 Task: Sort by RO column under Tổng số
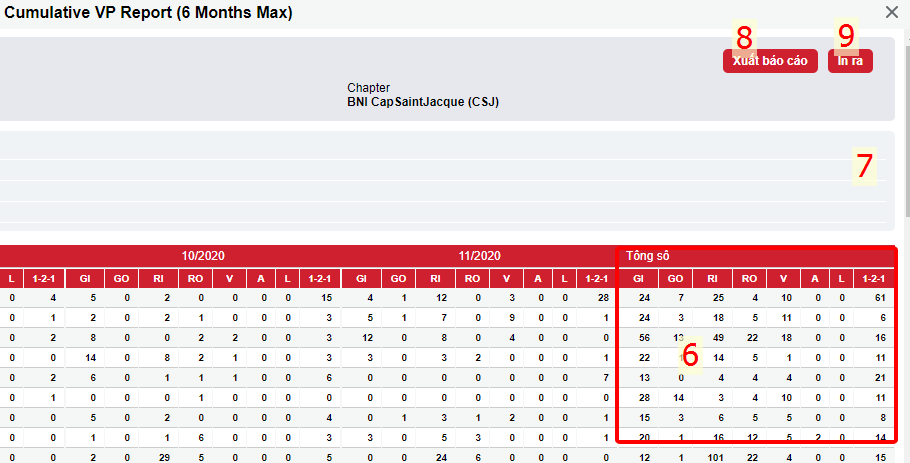[749, 278]
